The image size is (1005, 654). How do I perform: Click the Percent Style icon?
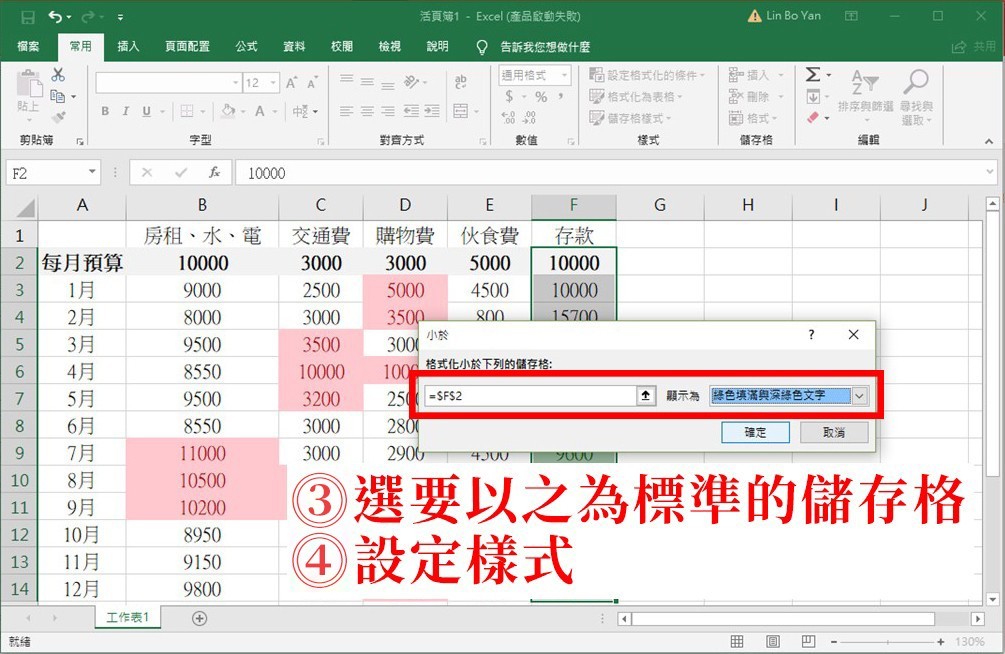coord(542,97)
